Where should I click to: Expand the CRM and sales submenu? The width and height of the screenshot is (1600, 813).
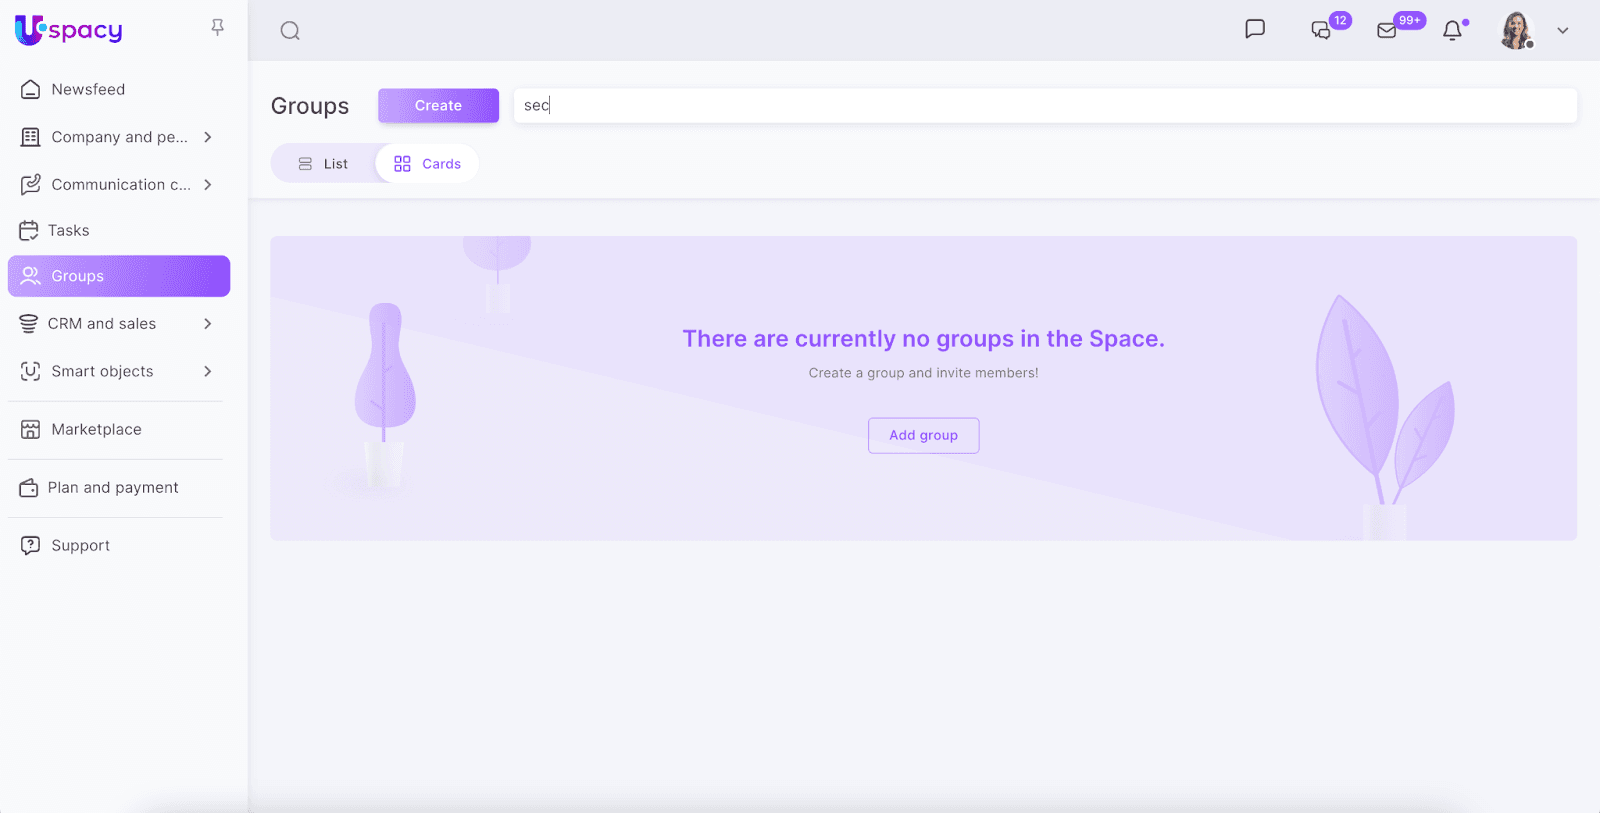click(x=208, y=324)
